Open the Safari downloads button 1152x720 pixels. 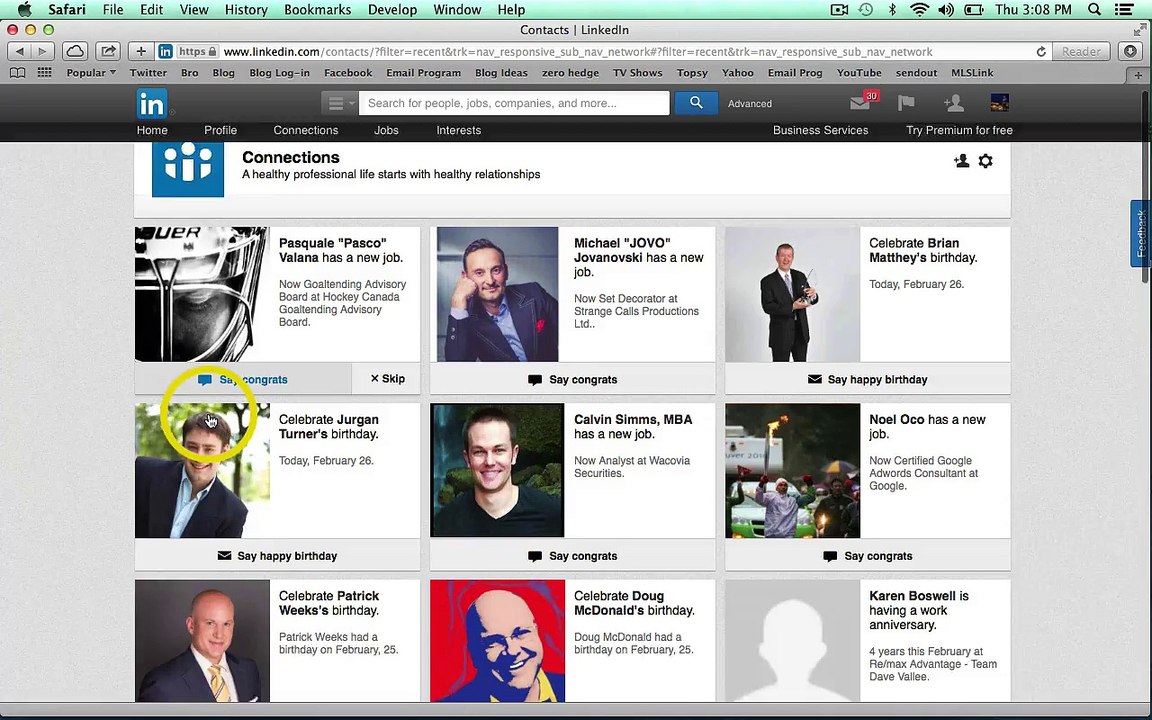coord(1131,51)
